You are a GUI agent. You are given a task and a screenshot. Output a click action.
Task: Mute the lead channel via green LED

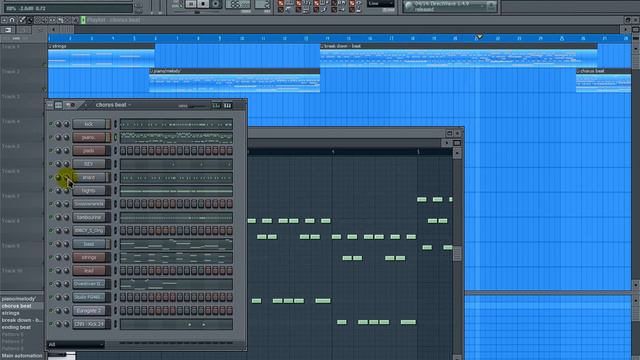point(51,270)
